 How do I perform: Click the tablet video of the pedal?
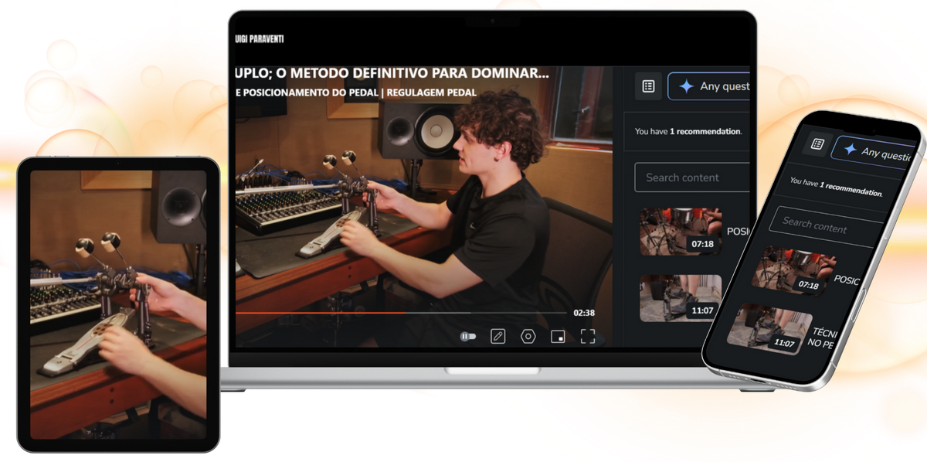point(118,304)
